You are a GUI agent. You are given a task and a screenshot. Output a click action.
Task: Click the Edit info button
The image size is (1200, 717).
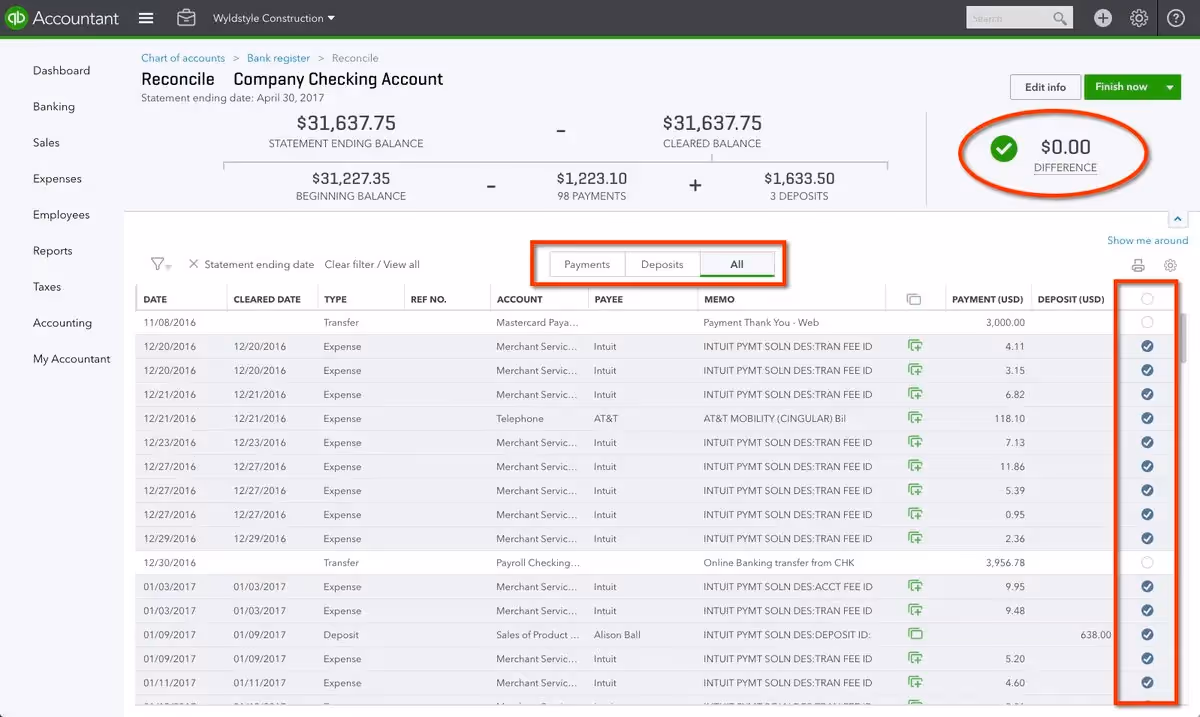coord(1044,87)
